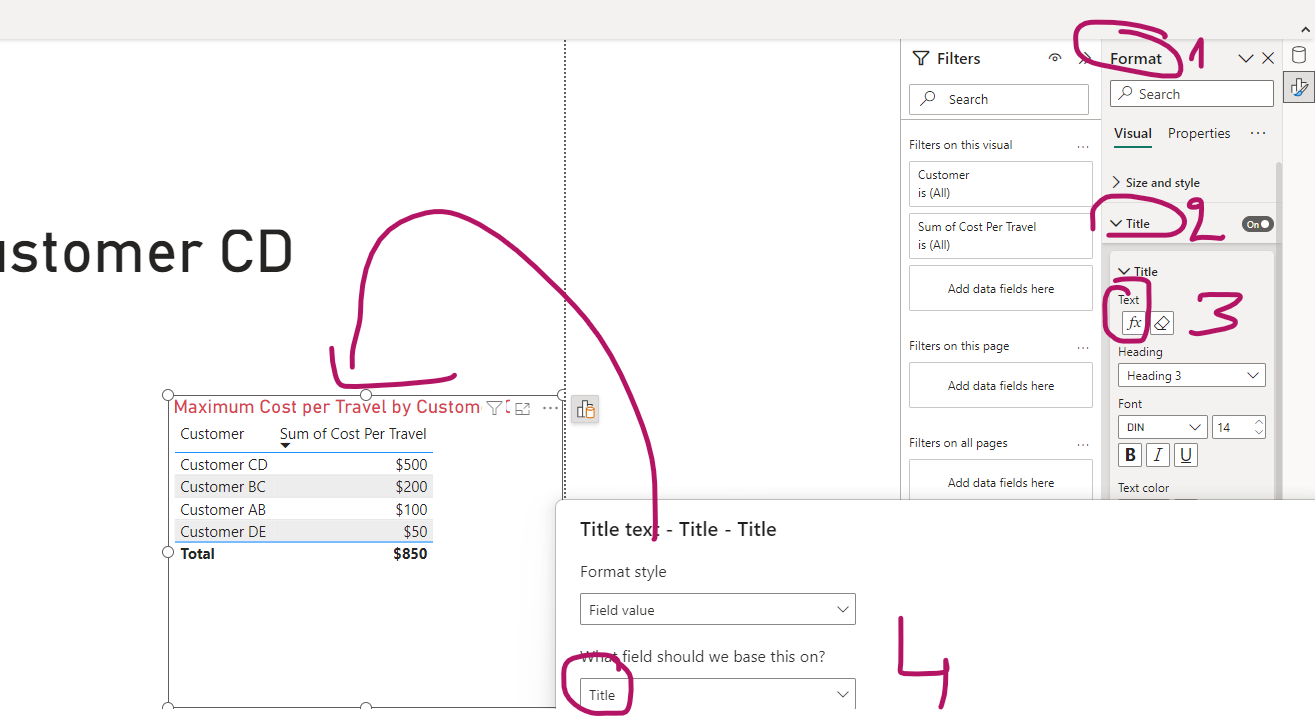
Task: Click the $500 value cell
Action: click(411, 464)
